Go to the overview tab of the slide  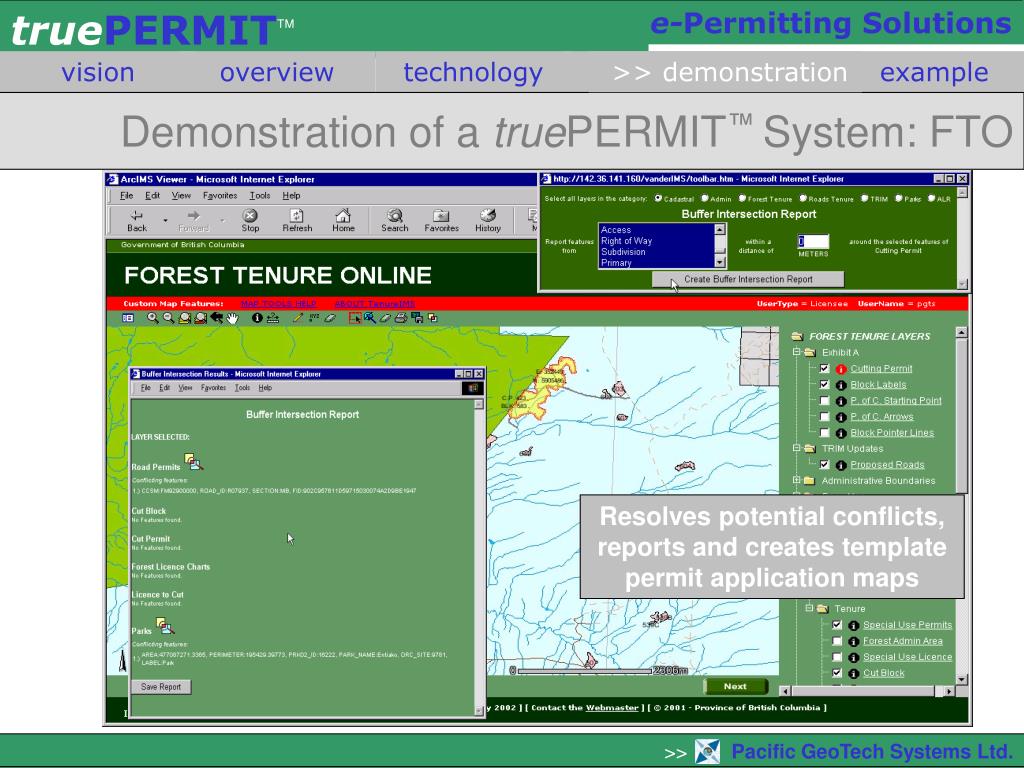tap(277, 72)
